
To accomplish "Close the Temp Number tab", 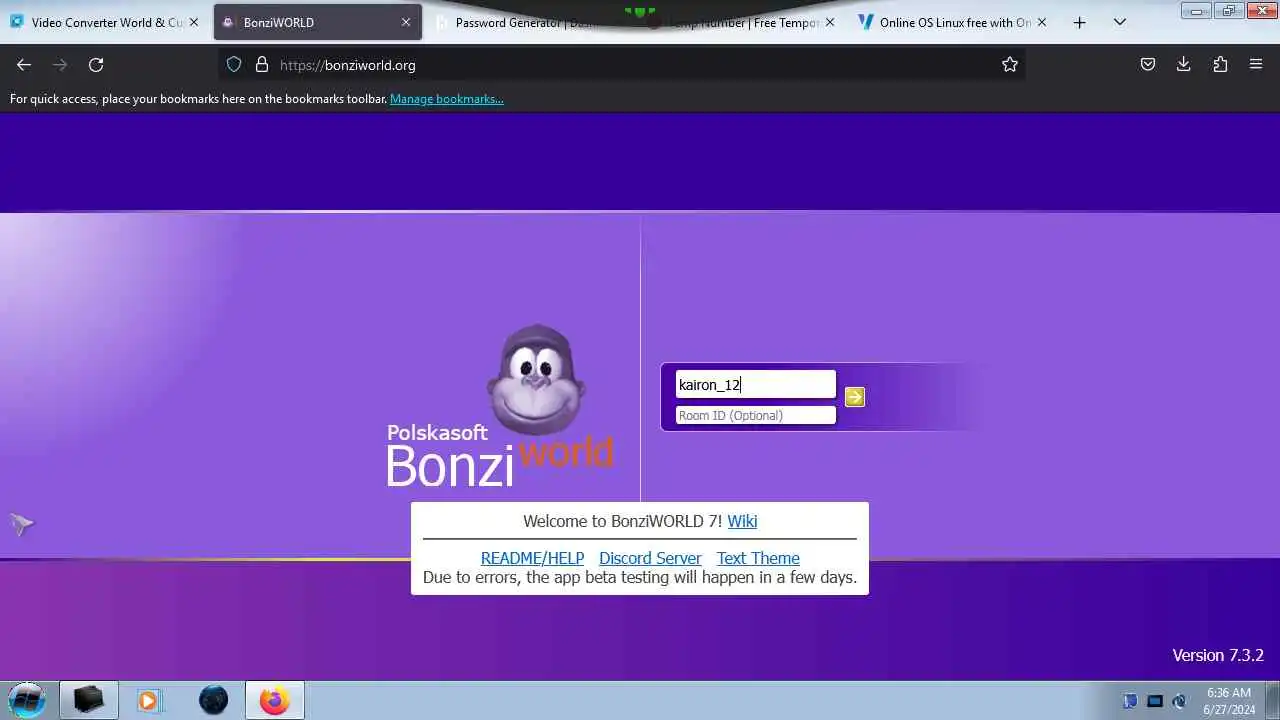I will [830, 22].
